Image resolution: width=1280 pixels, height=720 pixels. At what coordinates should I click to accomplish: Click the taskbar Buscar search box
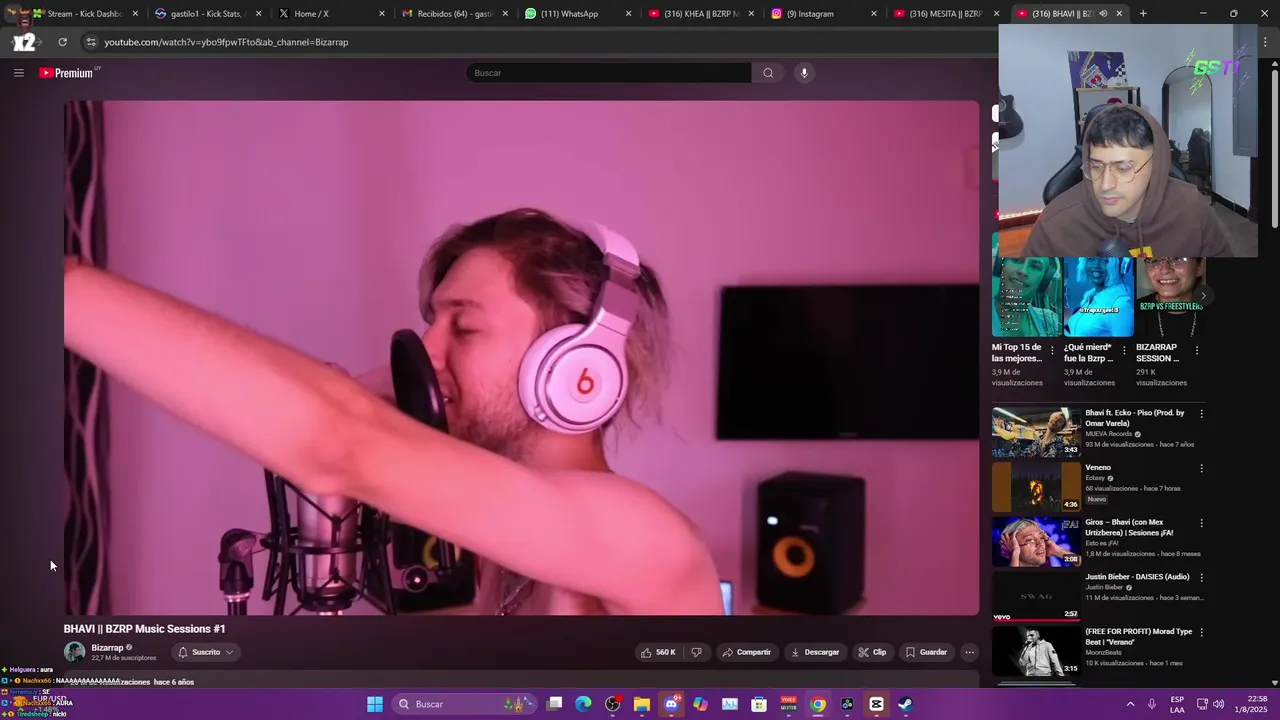click(466, 704)
